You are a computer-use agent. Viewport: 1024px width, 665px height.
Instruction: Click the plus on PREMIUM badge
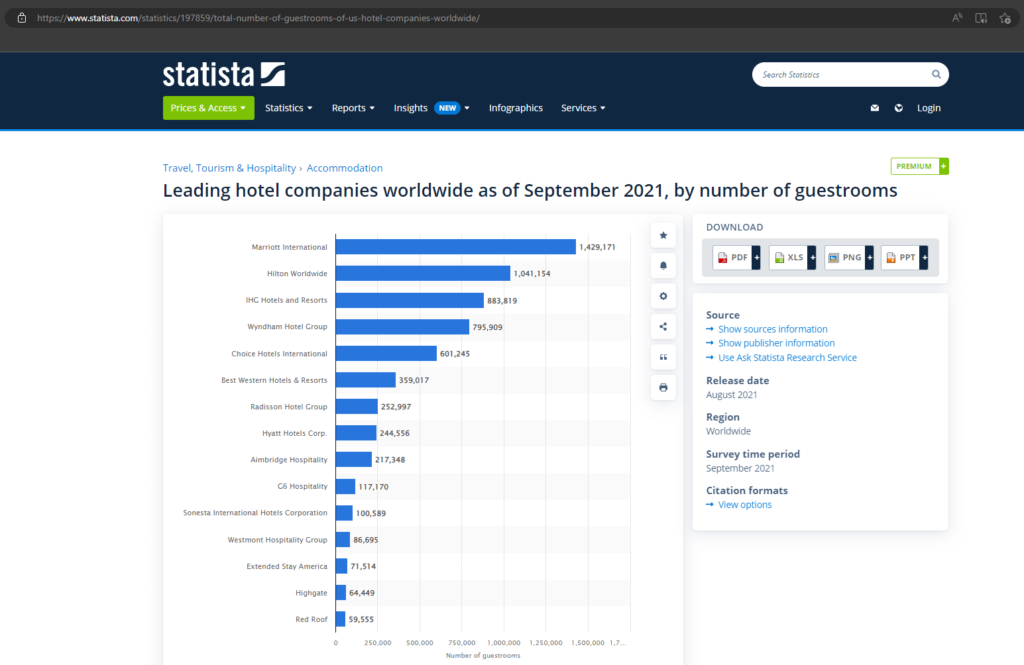click(943, 166)
